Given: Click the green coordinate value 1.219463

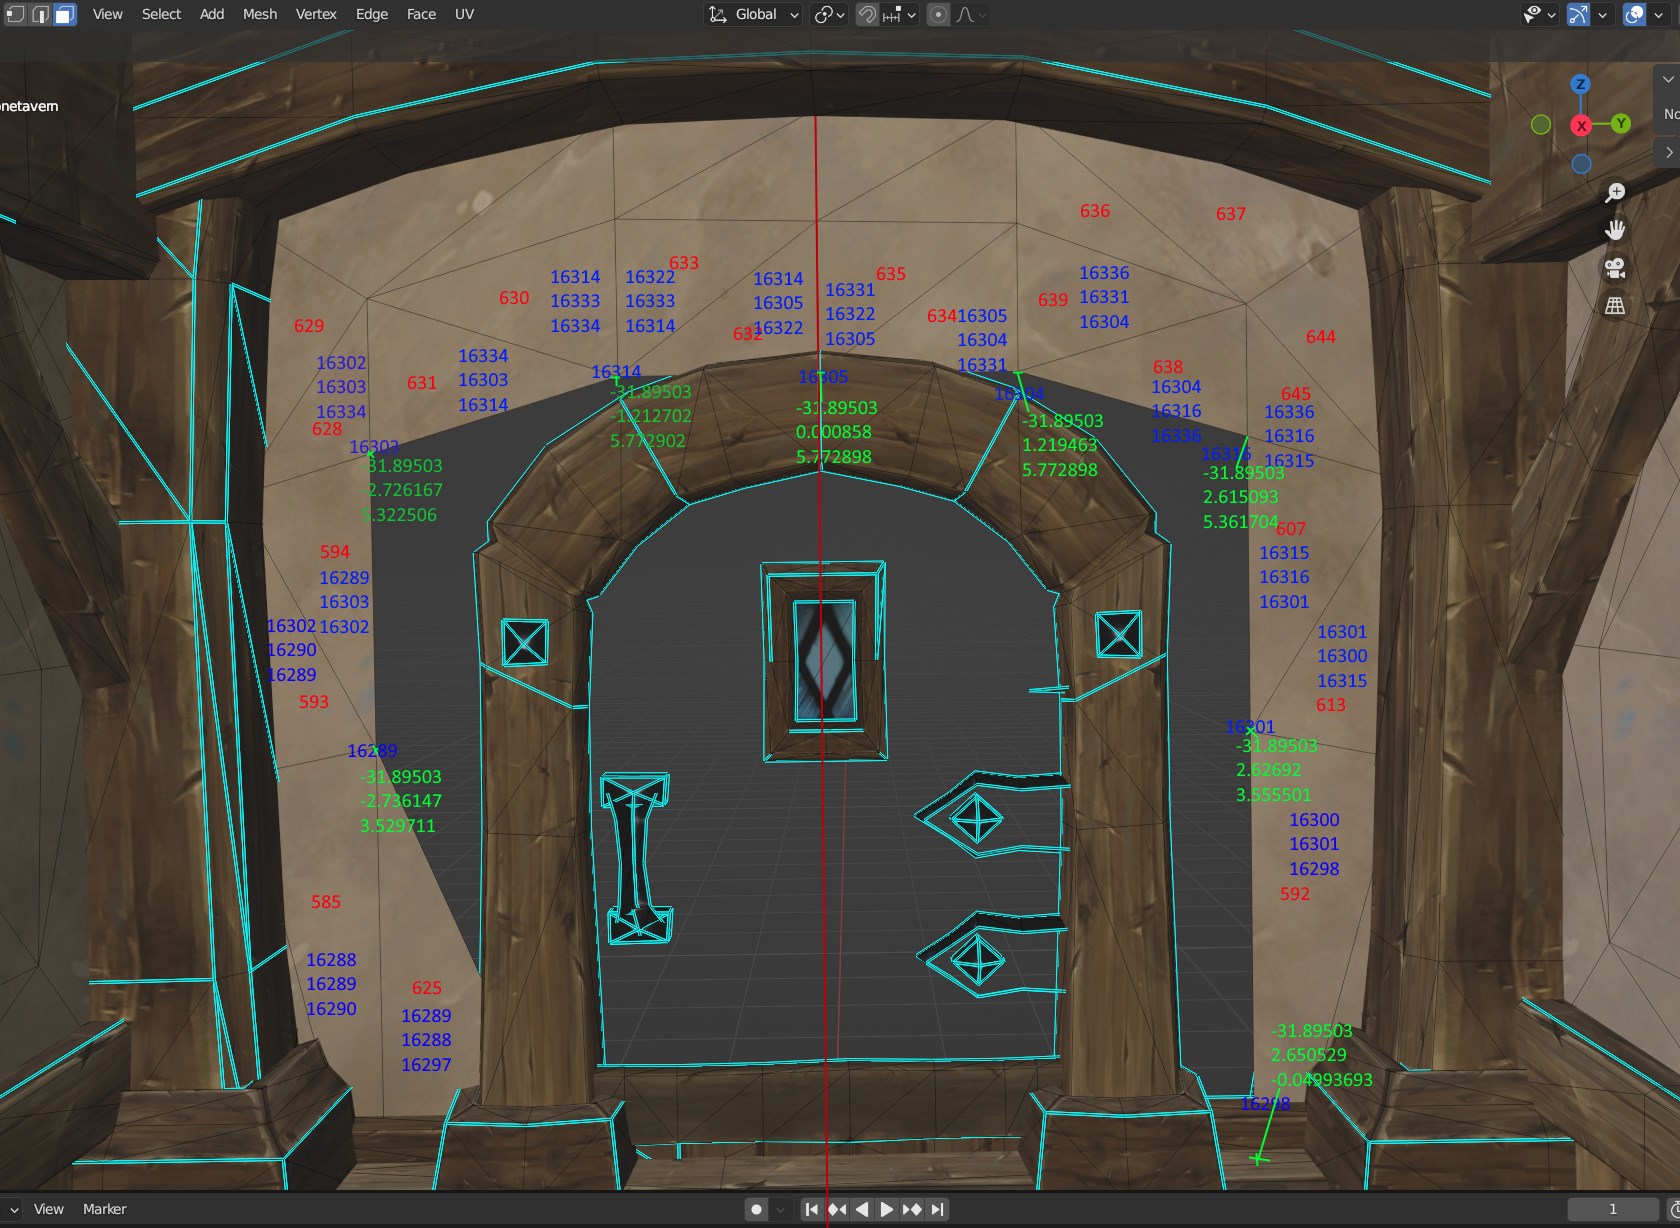Looking at the screenshot, I should click(1060, 445).
